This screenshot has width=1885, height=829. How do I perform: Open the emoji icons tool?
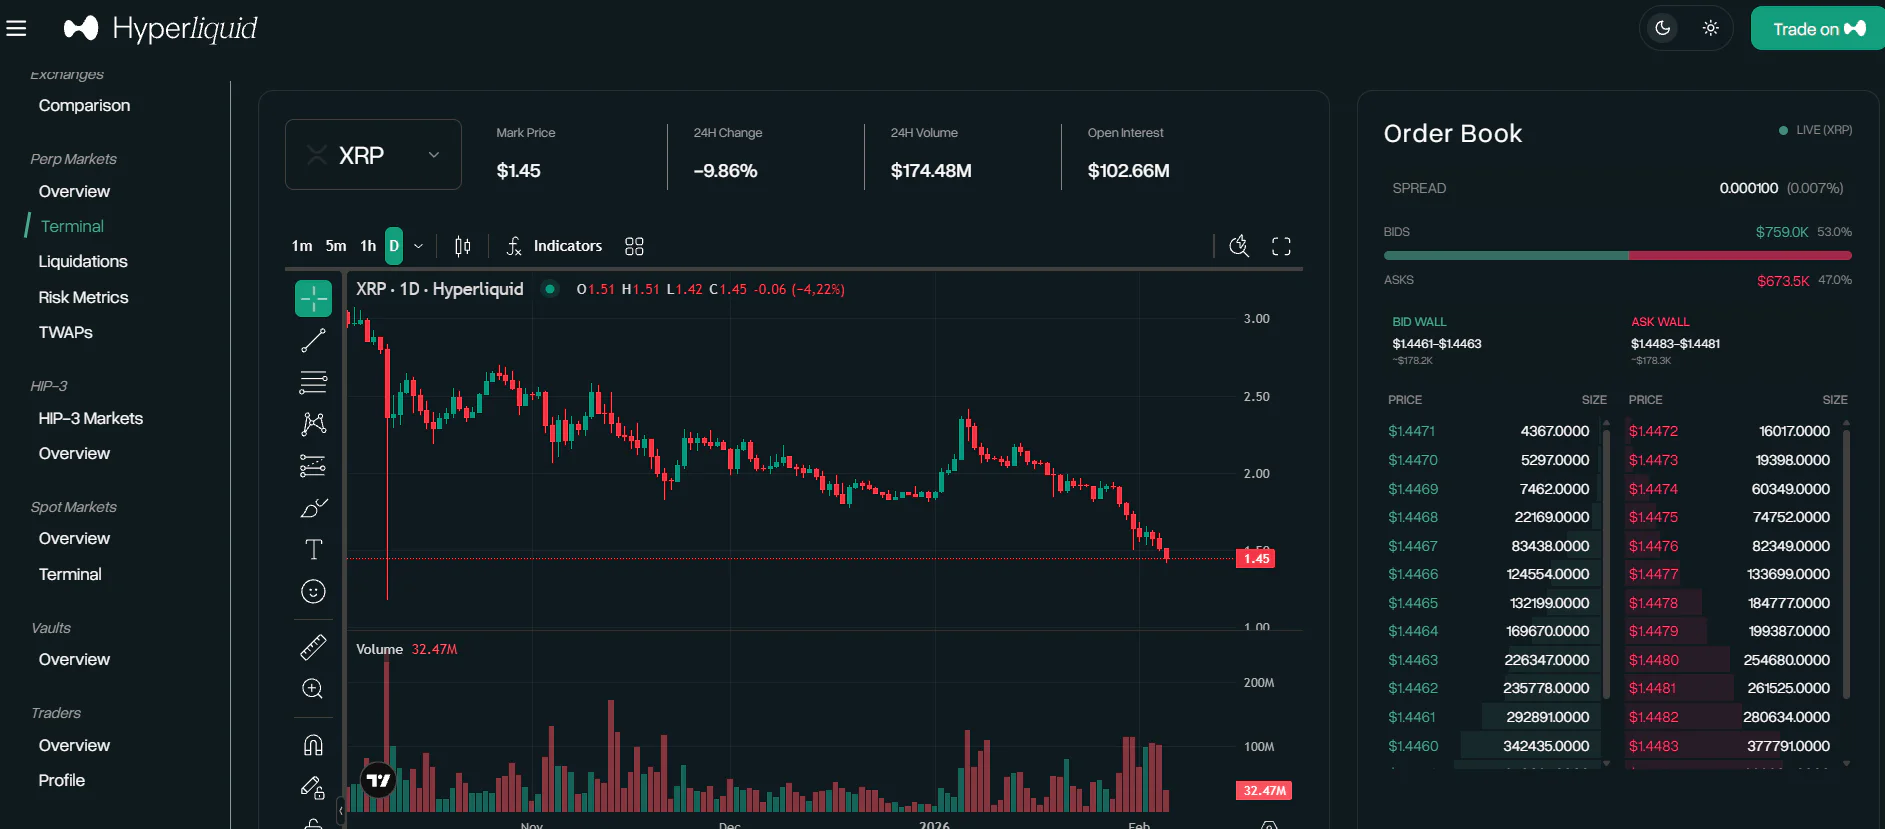(x=313, y=591)
